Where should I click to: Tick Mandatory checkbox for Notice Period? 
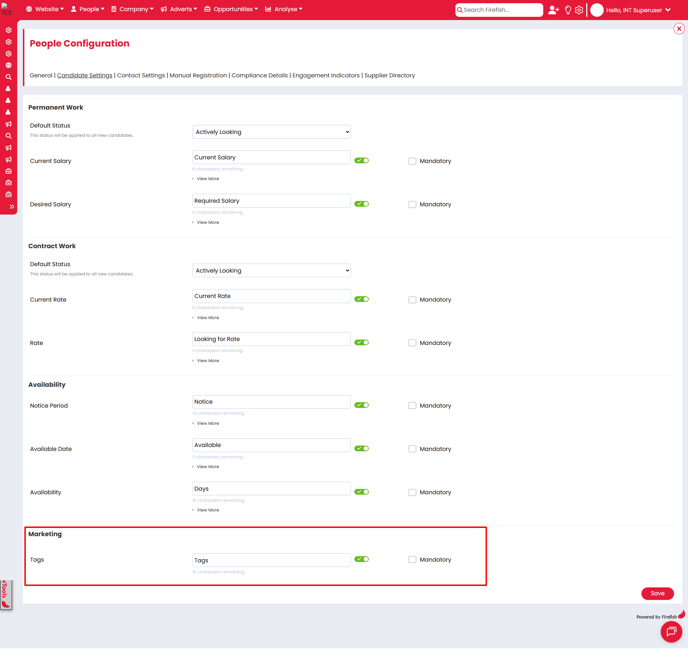tap(412, 406)
